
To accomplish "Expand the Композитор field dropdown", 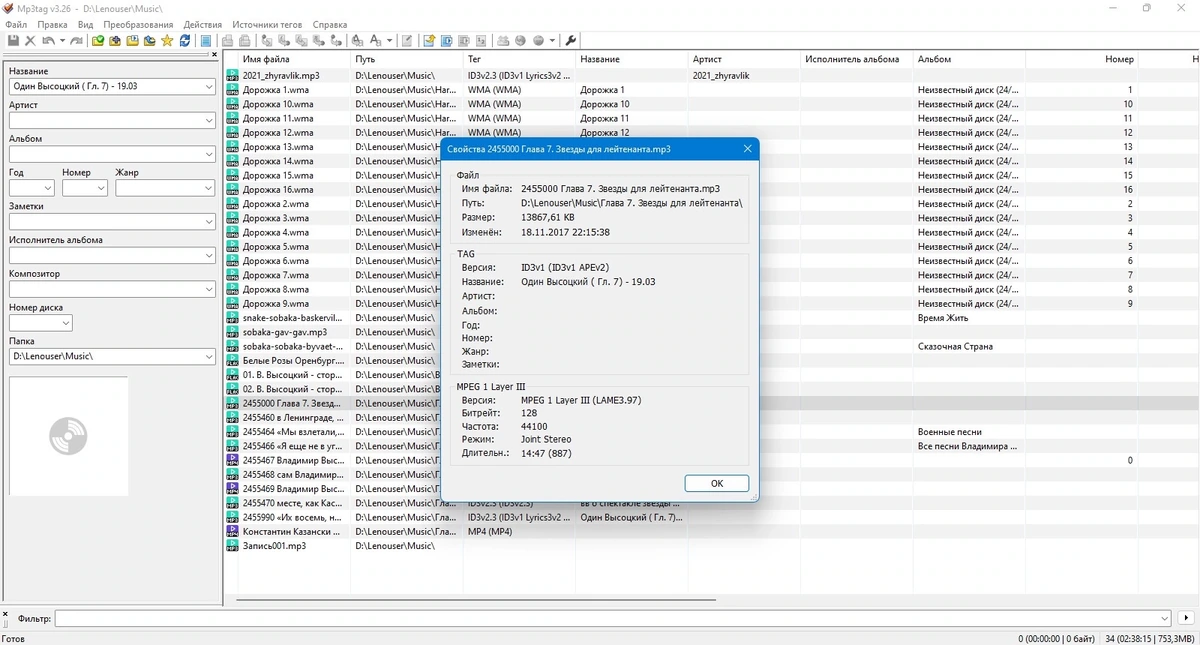I will click(208, 289).
